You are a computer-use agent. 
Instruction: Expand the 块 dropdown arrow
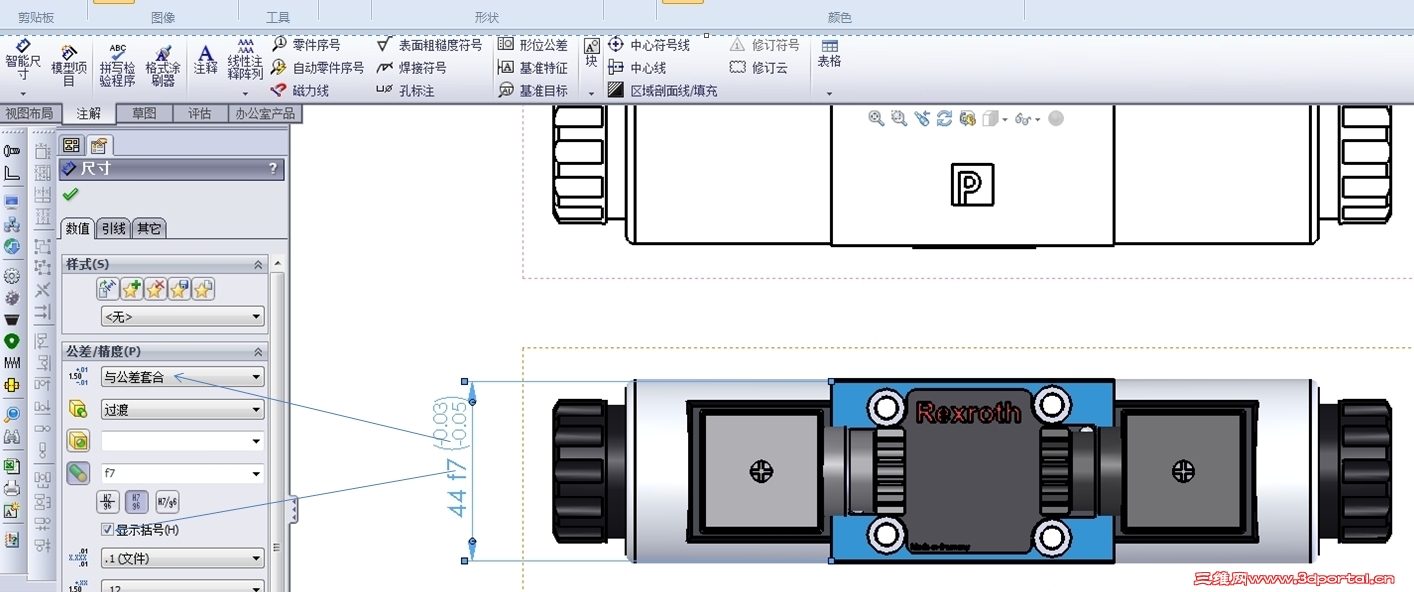[591, 93]
